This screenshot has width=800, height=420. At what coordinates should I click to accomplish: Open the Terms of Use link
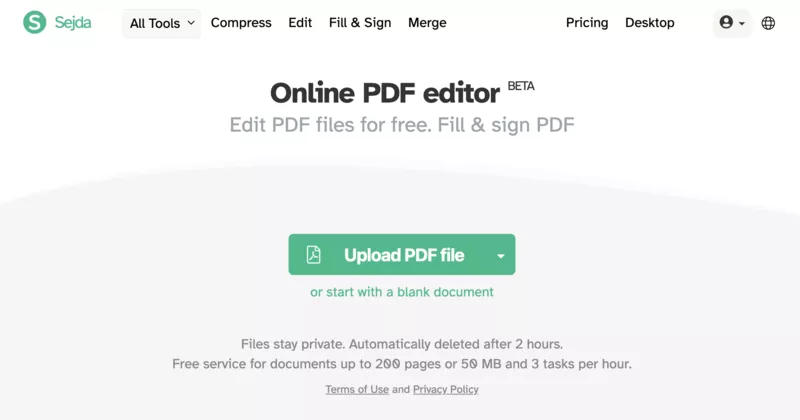point(357,389)
